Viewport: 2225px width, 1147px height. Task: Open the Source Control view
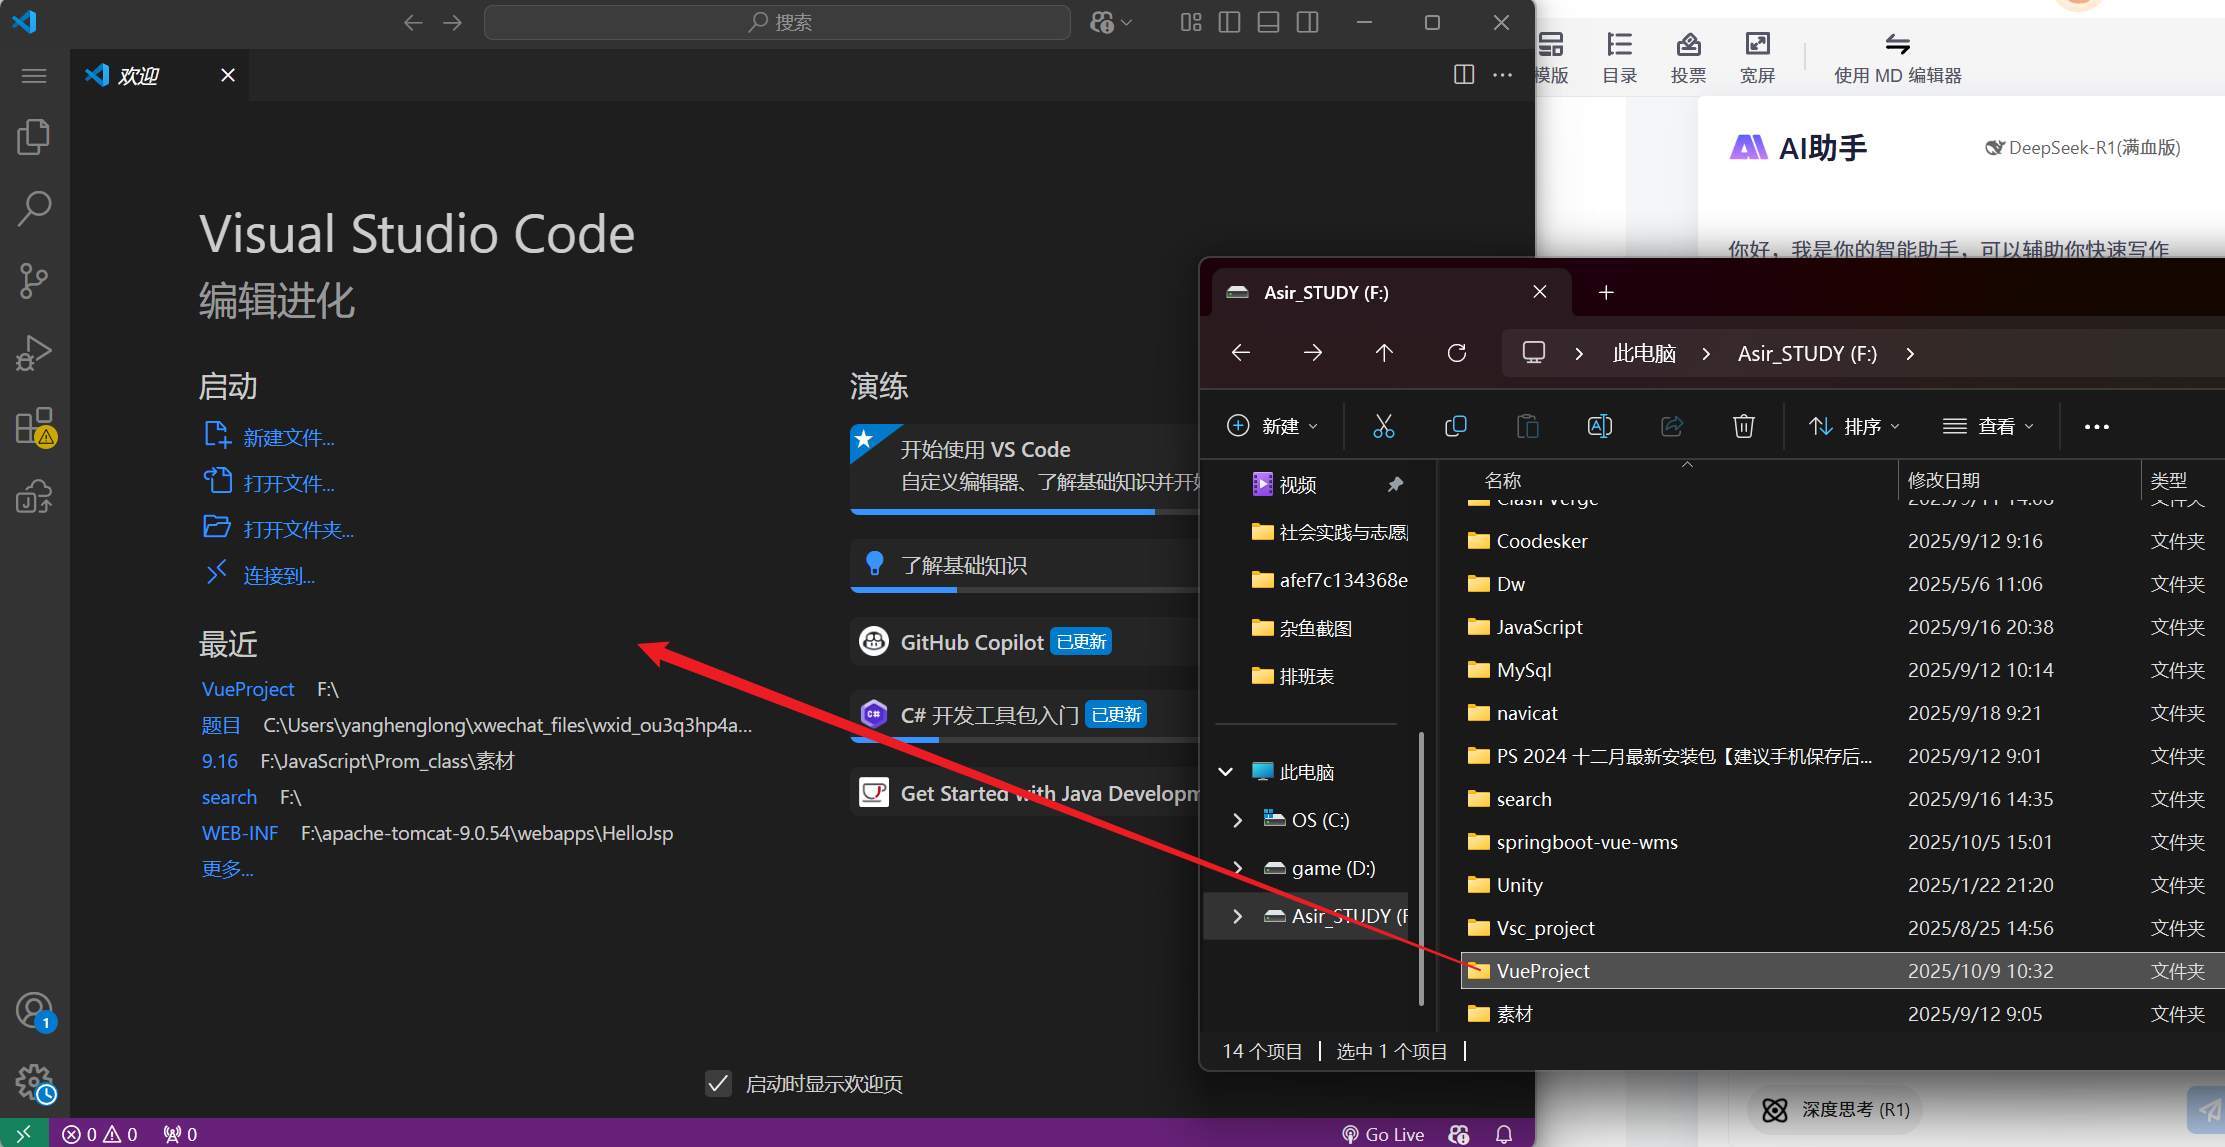tap(34, 281)
